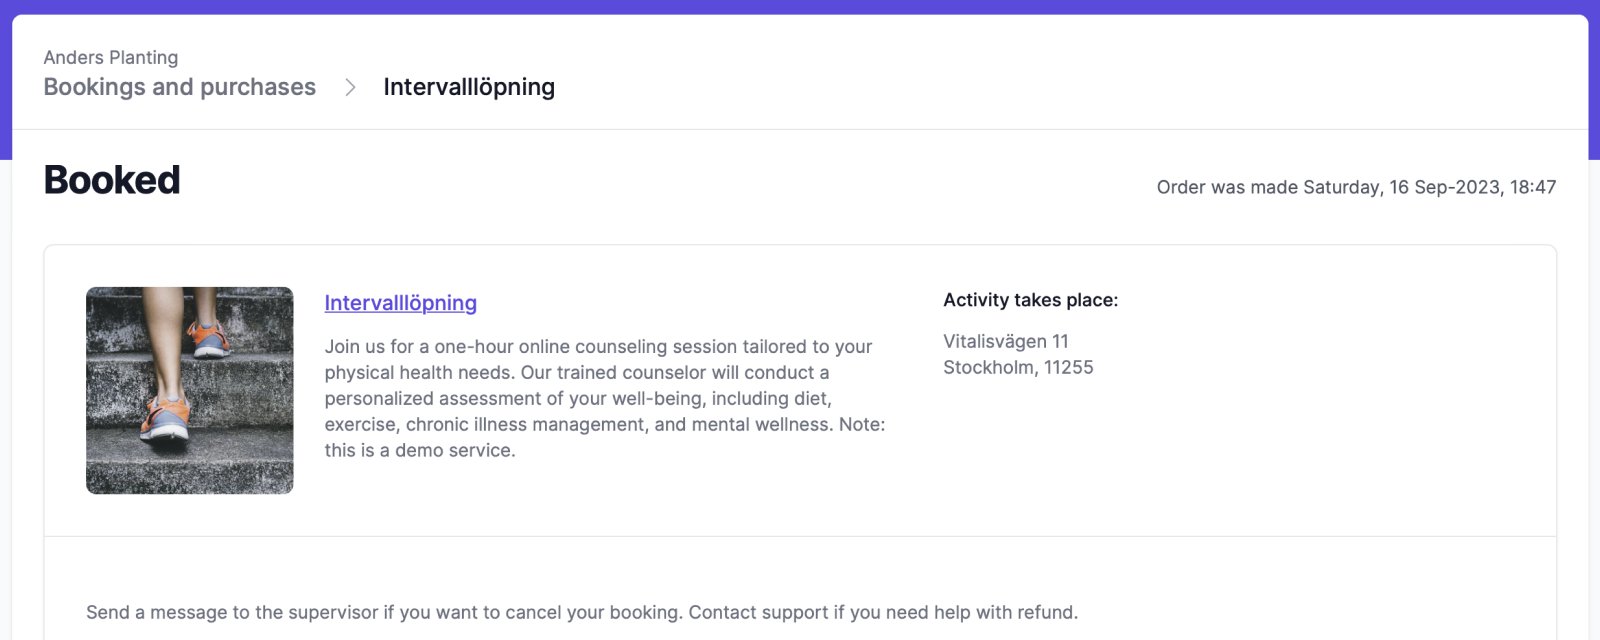1600x640 pixels.
Task: Click 'Order was made' label text
Action: point(1227,187)
